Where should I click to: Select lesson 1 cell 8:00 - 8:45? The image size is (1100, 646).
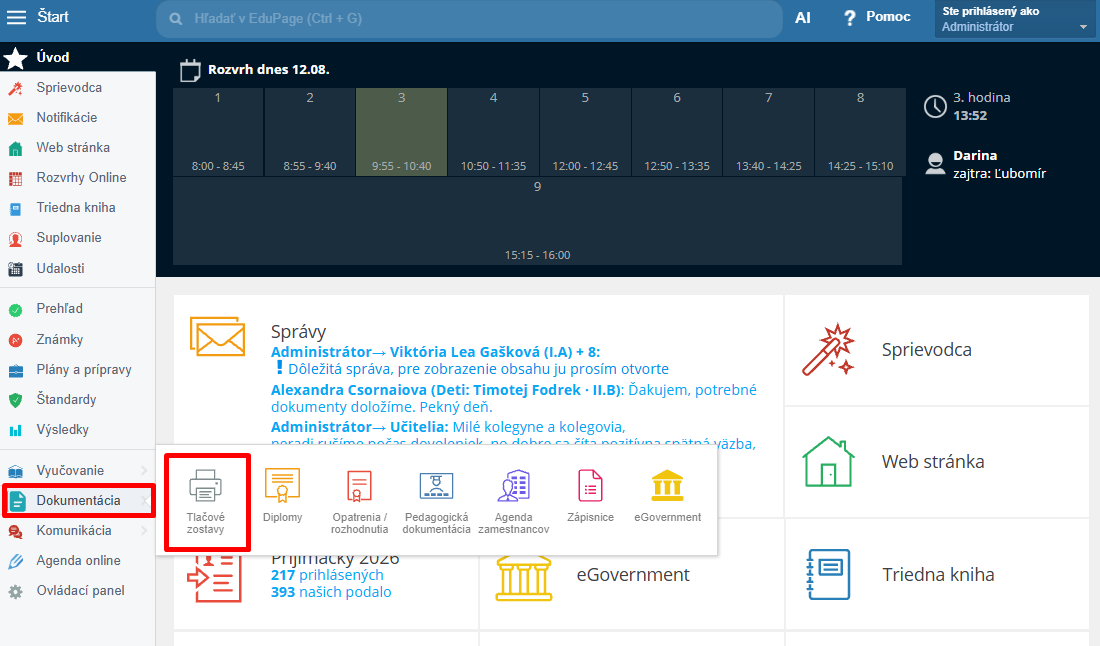[218, 132]
